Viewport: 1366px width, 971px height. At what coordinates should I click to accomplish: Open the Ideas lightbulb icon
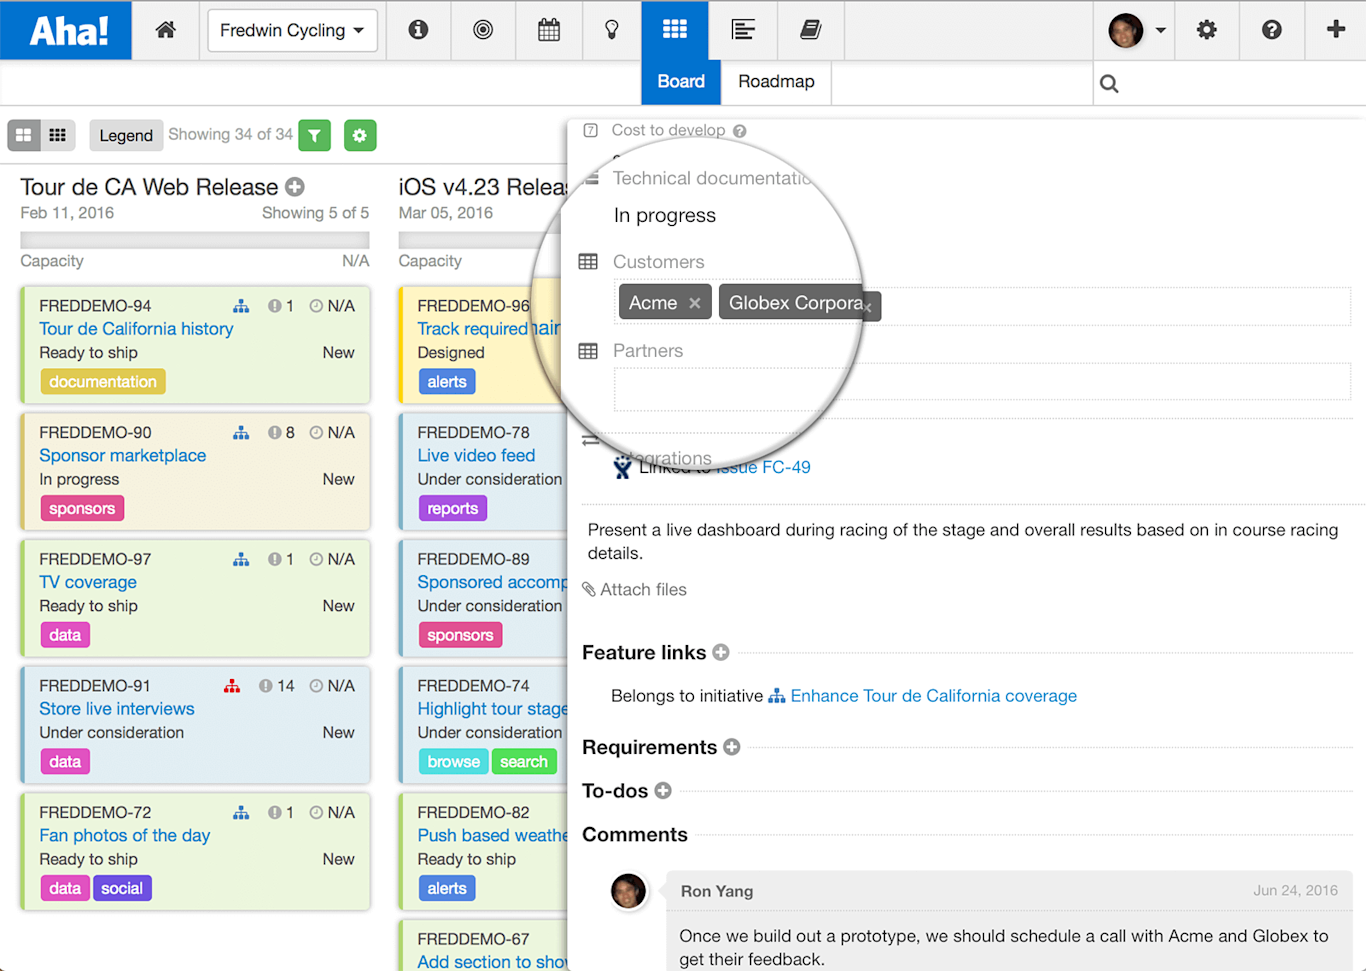click(x=612, y=30)
